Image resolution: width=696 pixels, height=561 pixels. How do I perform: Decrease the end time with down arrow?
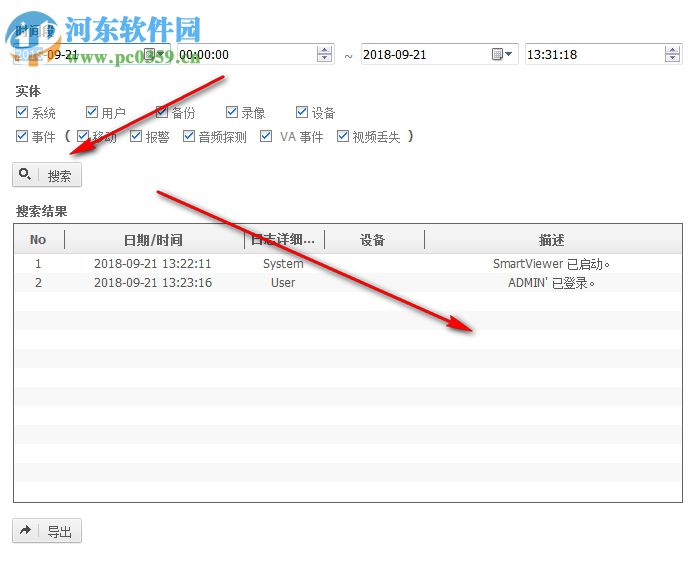point(672,58)
